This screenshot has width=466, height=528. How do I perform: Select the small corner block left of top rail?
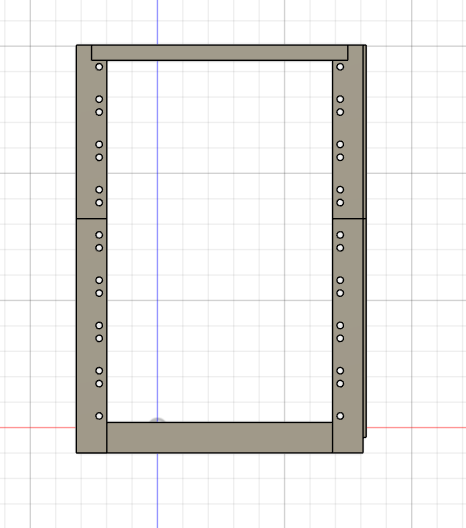coord(84,53)
